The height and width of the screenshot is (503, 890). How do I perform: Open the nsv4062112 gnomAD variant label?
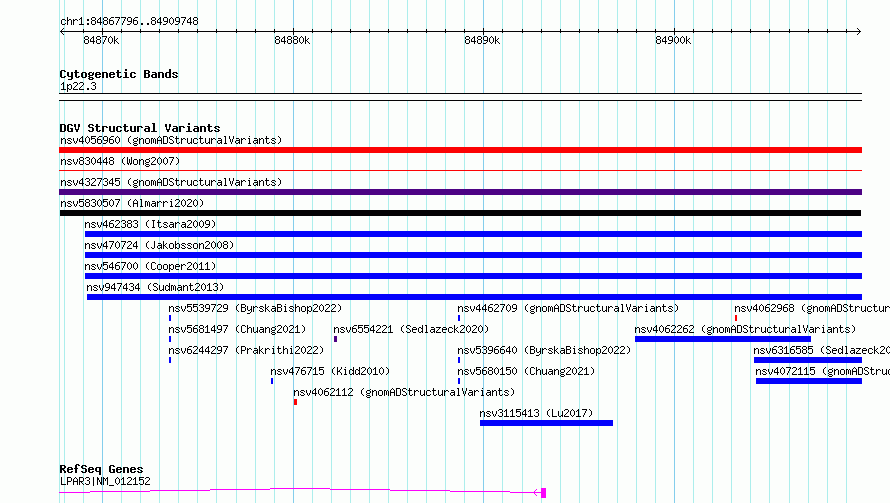click(x=404, y=392)
